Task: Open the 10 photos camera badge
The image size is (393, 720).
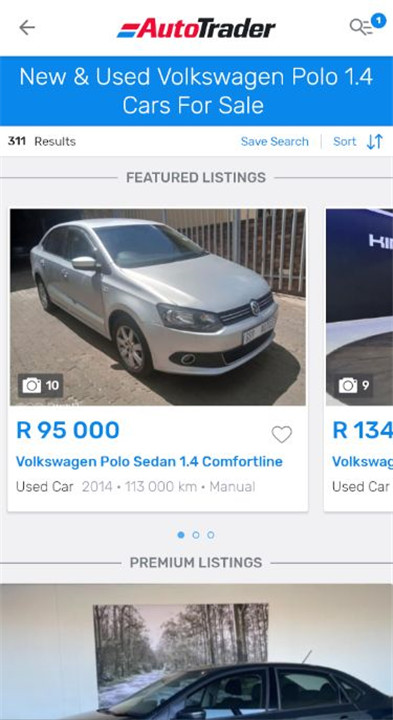Action: [x=40, y=386]
